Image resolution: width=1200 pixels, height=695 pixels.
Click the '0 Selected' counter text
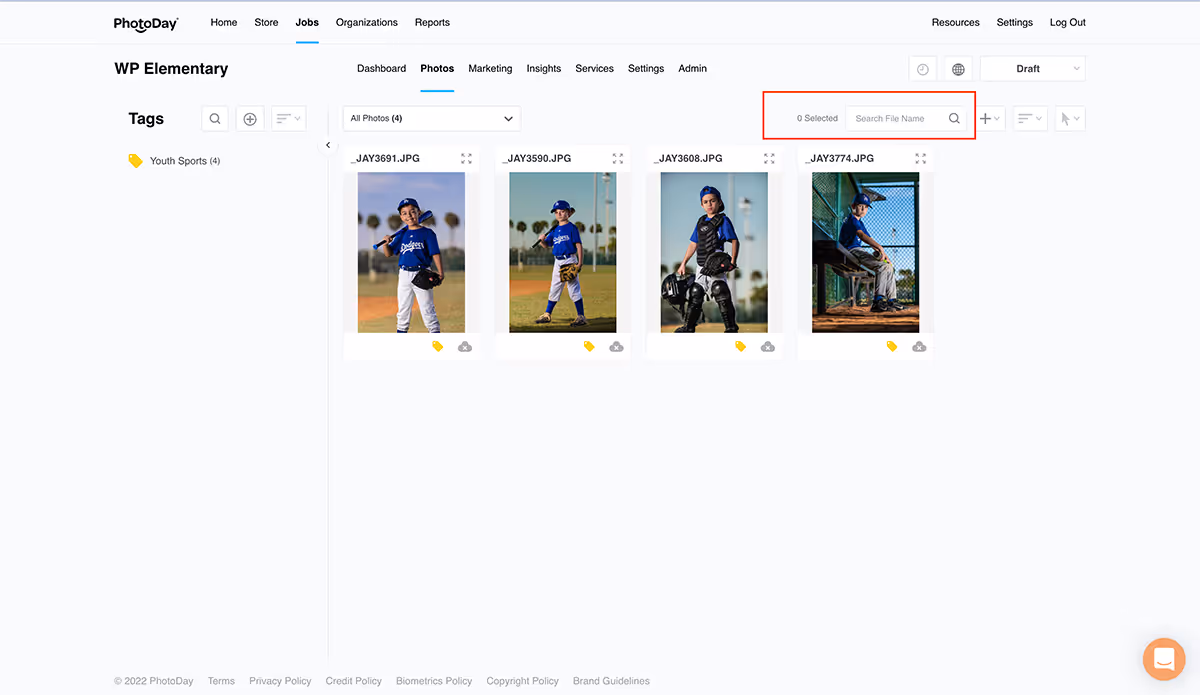817,118
